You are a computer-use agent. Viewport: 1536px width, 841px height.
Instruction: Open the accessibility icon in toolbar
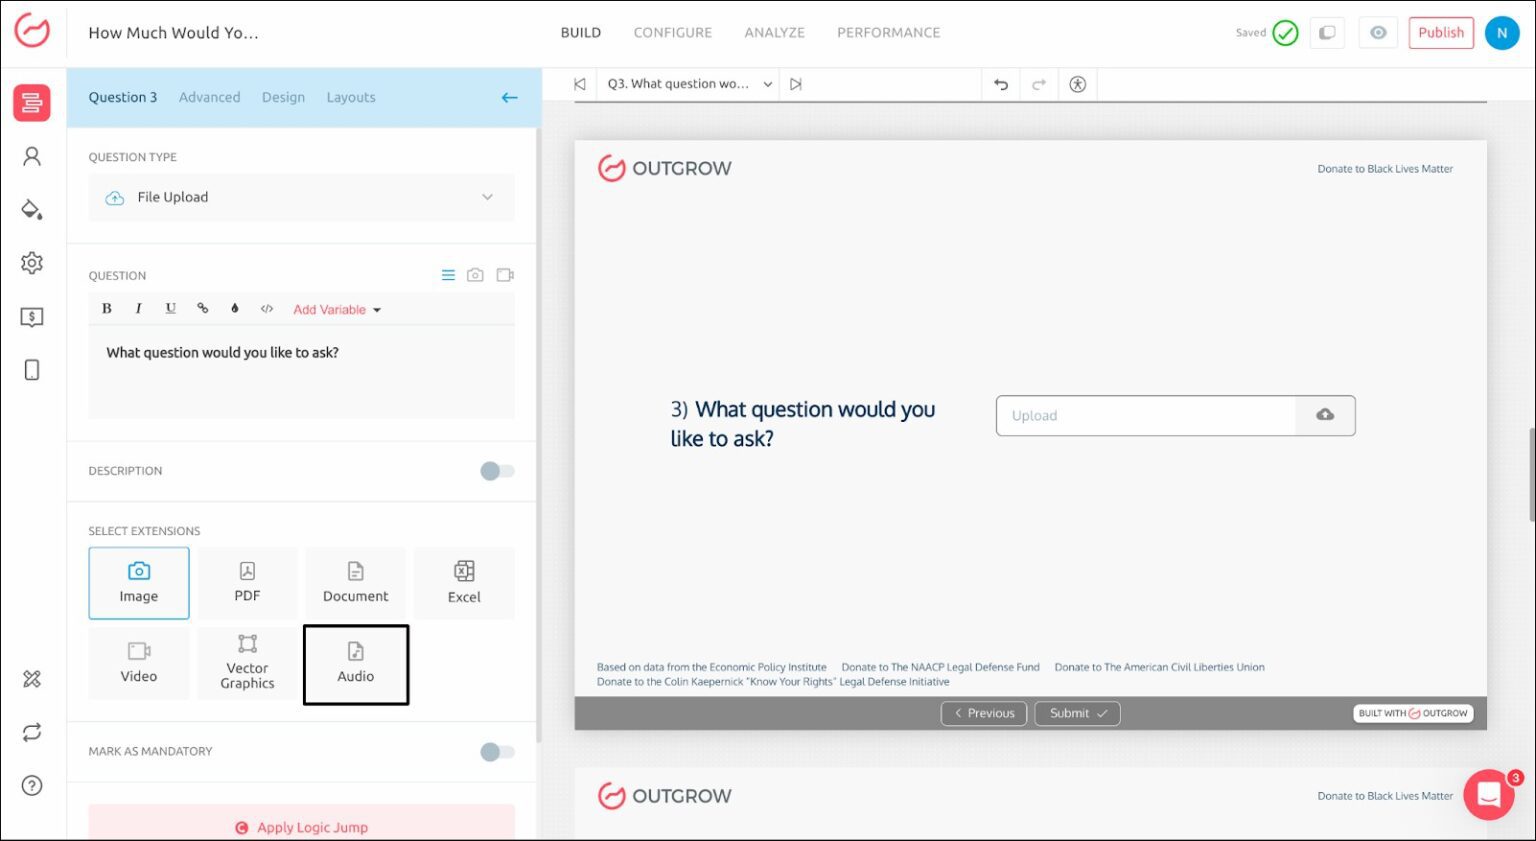coord(1077,85)
